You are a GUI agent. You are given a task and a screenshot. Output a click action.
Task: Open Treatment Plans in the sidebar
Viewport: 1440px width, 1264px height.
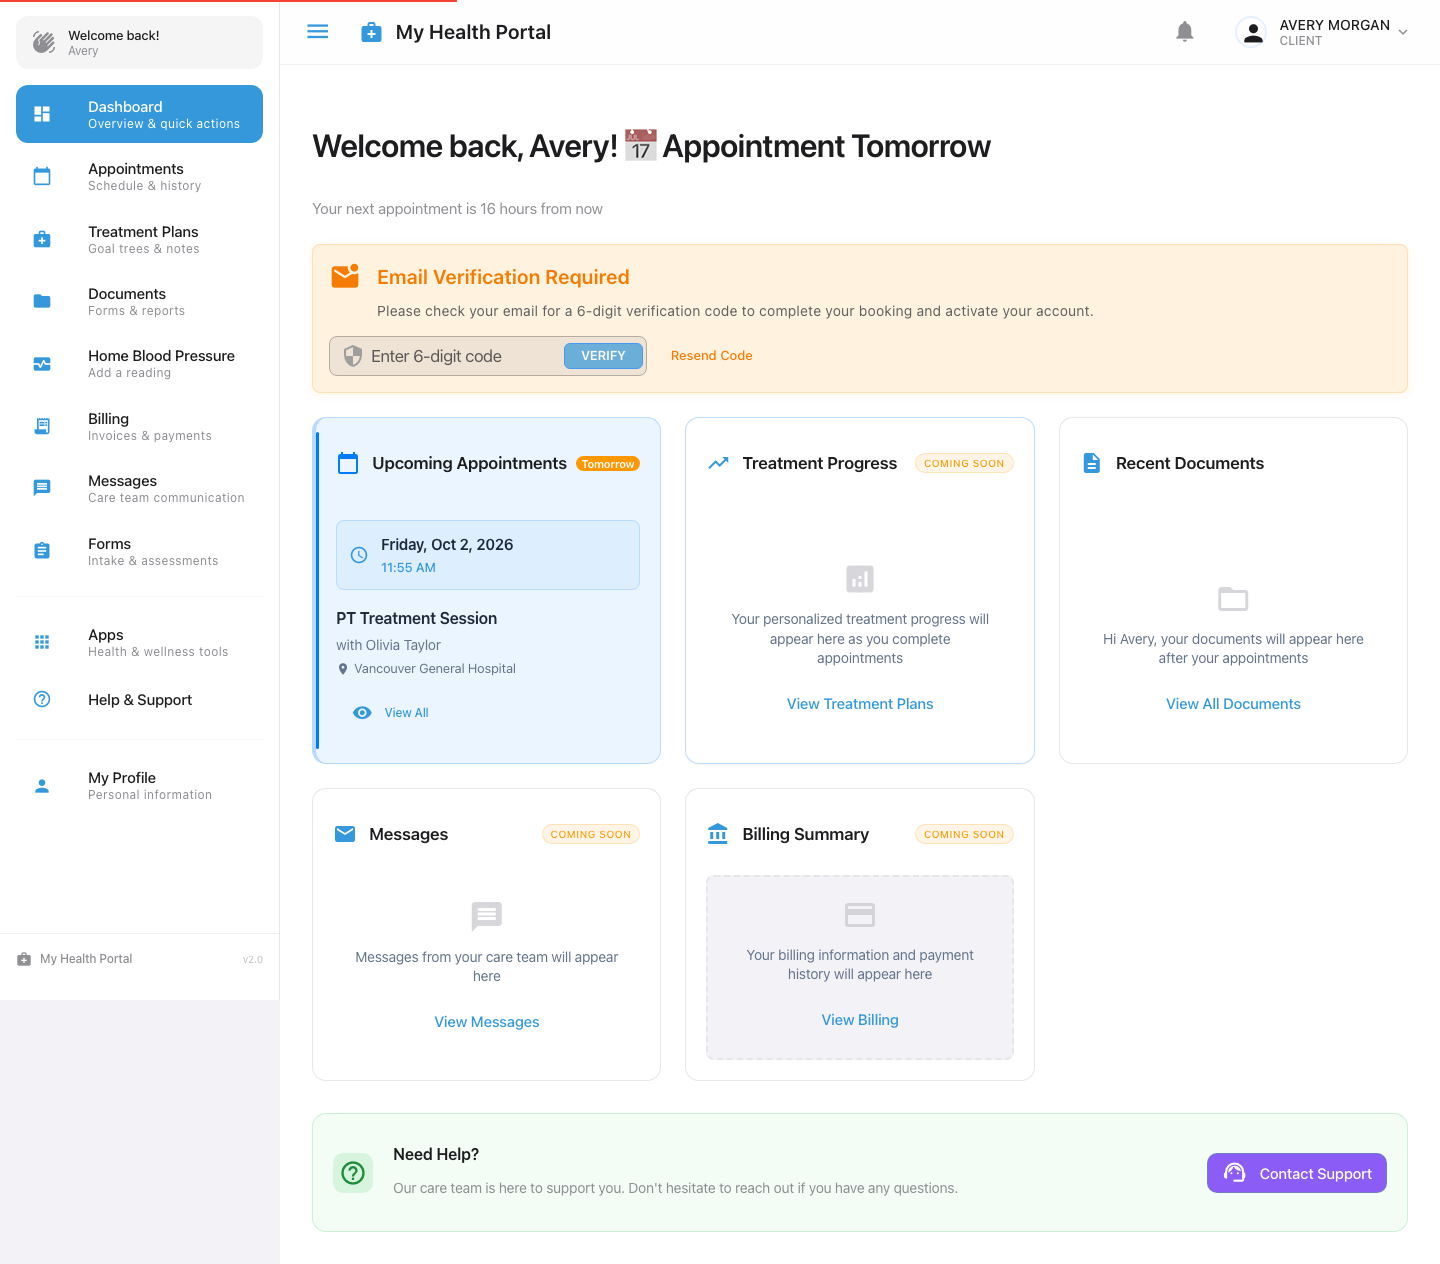point(139,240)
